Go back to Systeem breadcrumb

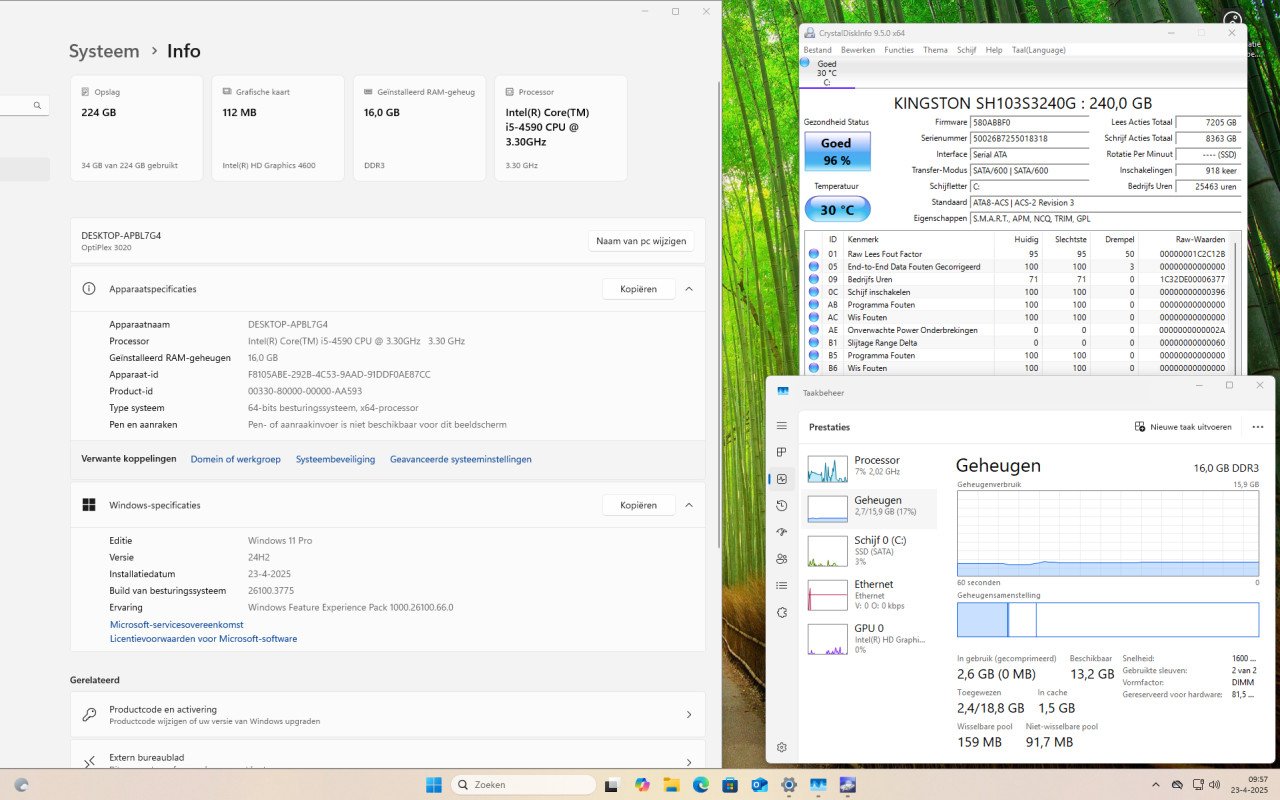click(x=104, y=51)
